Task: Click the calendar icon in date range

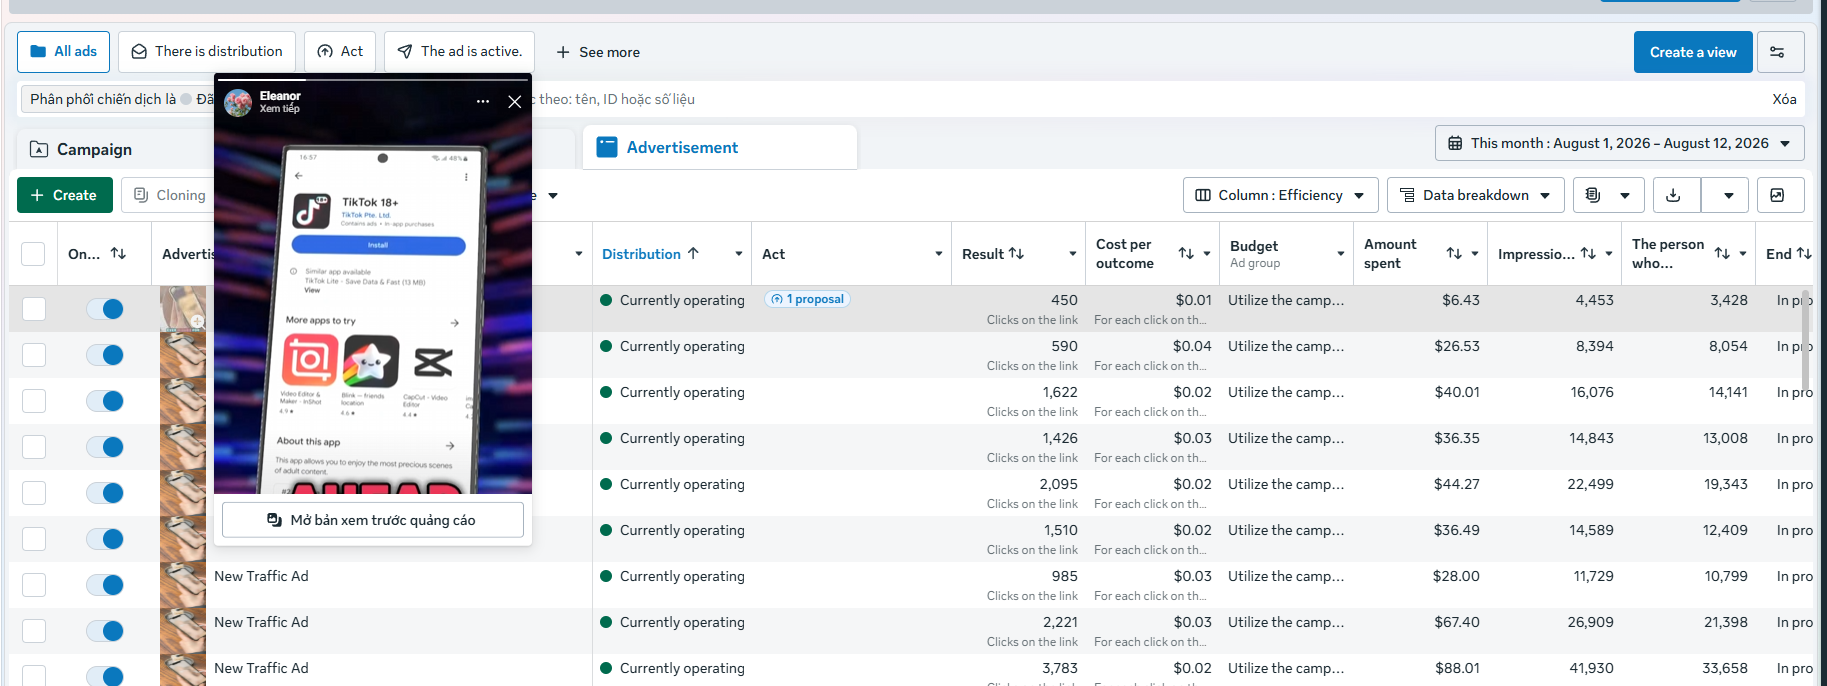Action: point(1455,143)
